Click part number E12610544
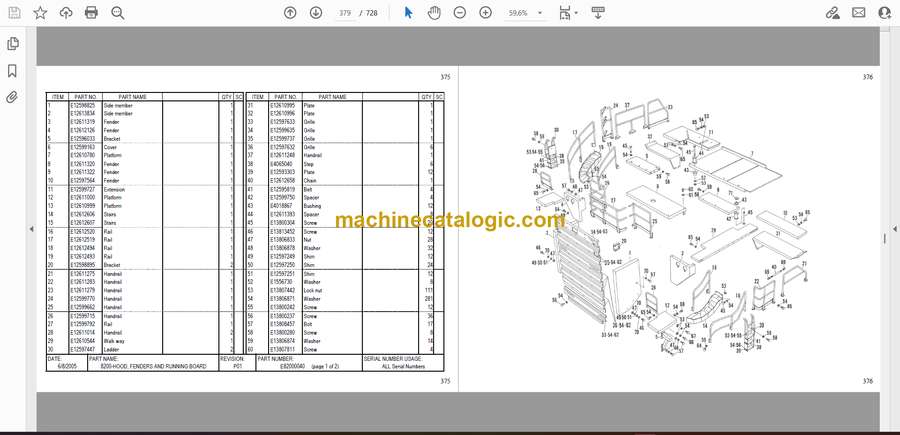 pyautogui.click(x=83, y=341)
